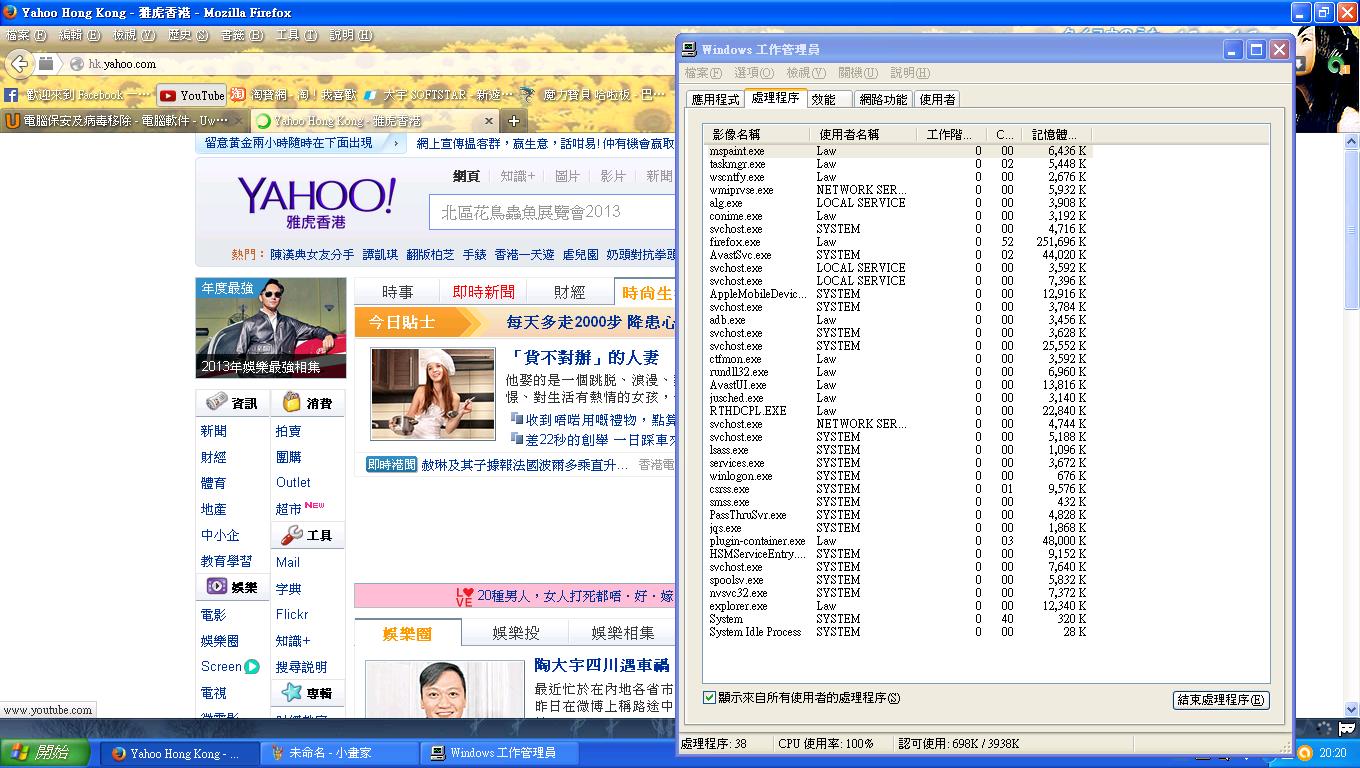Open the 即時新聞 tab
Image resolution: width=1360 pixels, height=768 pixels.
[484, 292]
